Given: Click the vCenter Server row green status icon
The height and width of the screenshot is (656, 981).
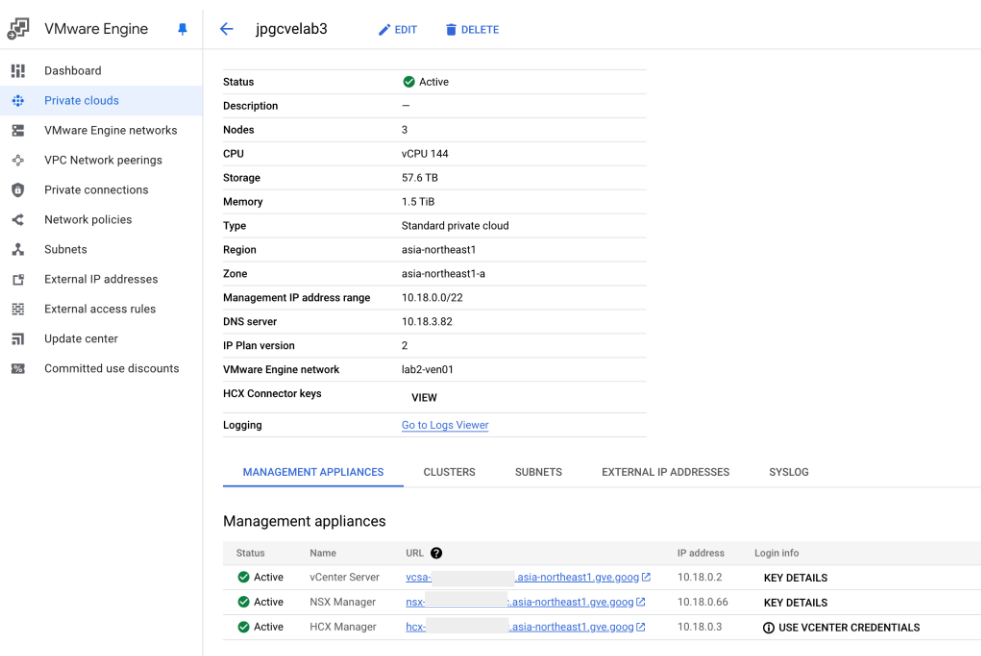Looking at the screenshot, I should (243, 577).
